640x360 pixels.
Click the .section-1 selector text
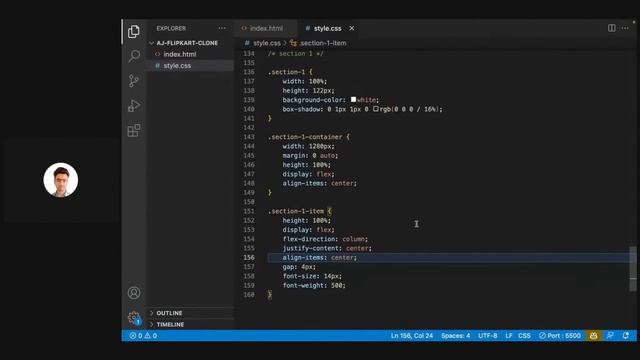click(x=287, y=72)
